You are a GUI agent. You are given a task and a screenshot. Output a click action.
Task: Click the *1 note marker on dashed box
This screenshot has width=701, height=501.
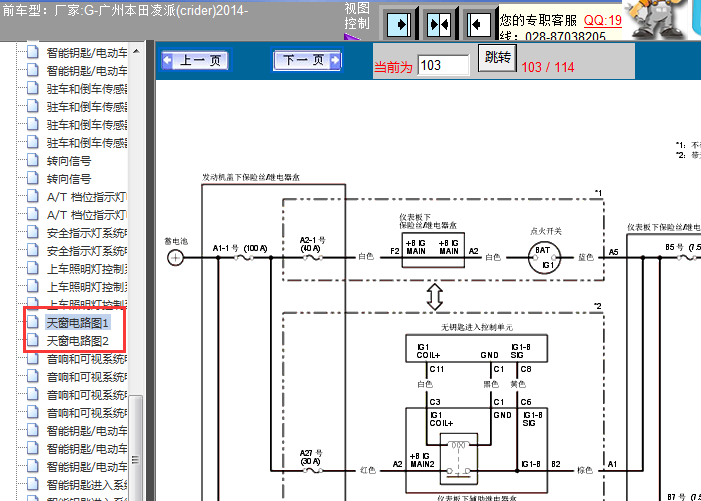[x=598, y=193]
